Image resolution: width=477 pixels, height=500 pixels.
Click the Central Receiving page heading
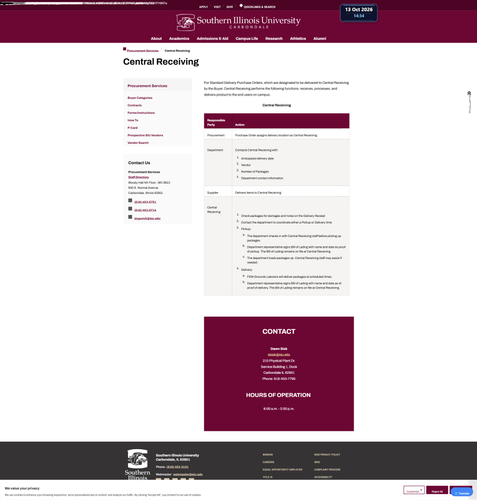point(161,62)
